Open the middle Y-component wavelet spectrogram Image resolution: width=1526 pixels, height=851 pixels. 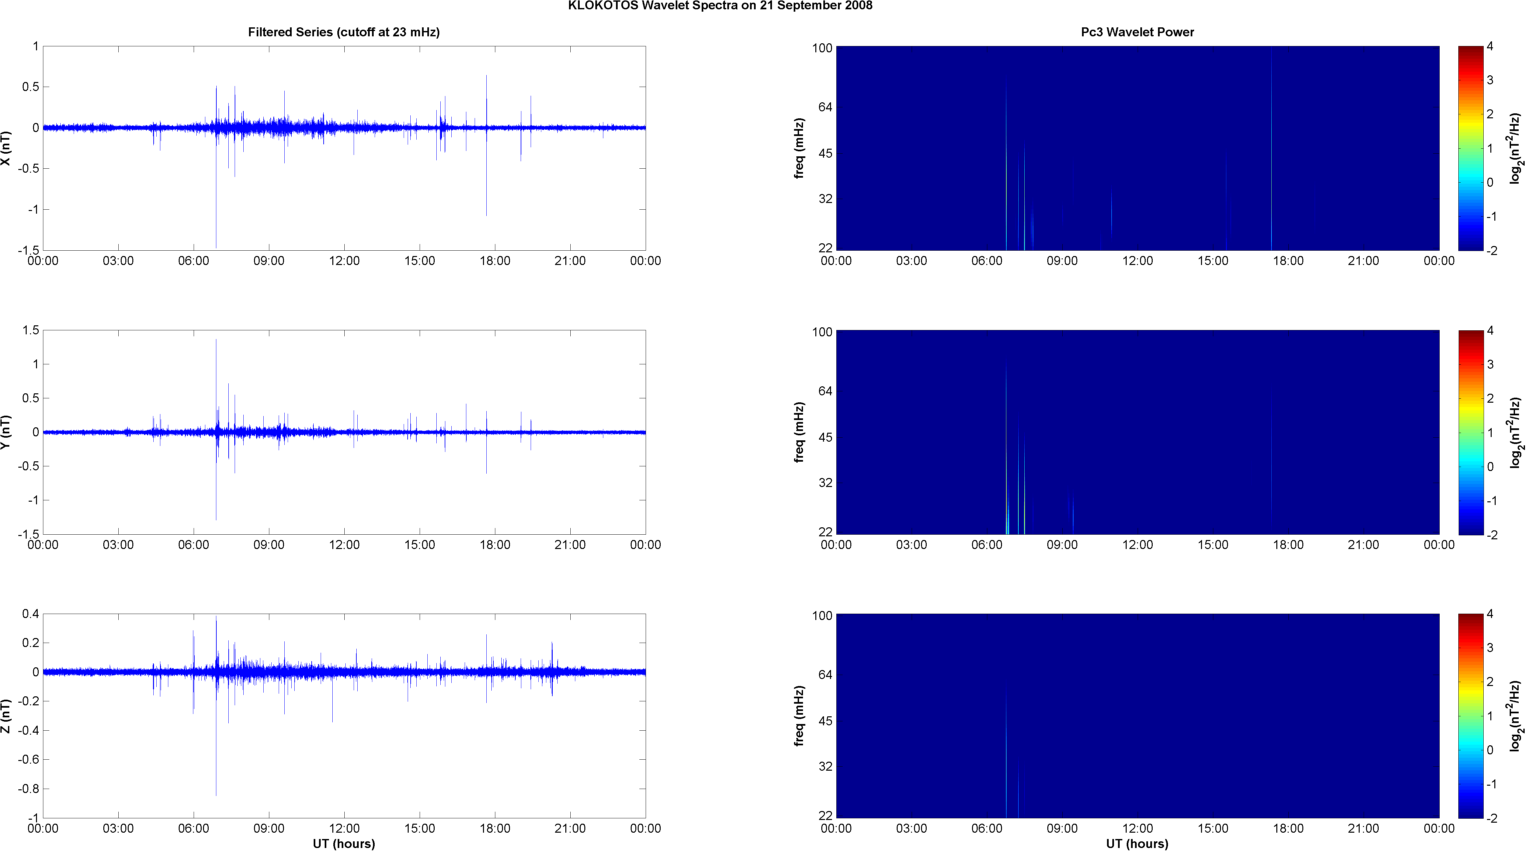tap(1137, 432)
